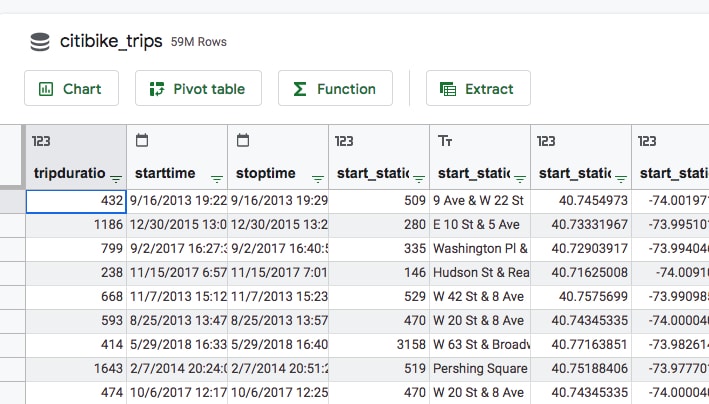Click text type icon above station names
Viewport: 709px width, 404px height.
[445, 141]
